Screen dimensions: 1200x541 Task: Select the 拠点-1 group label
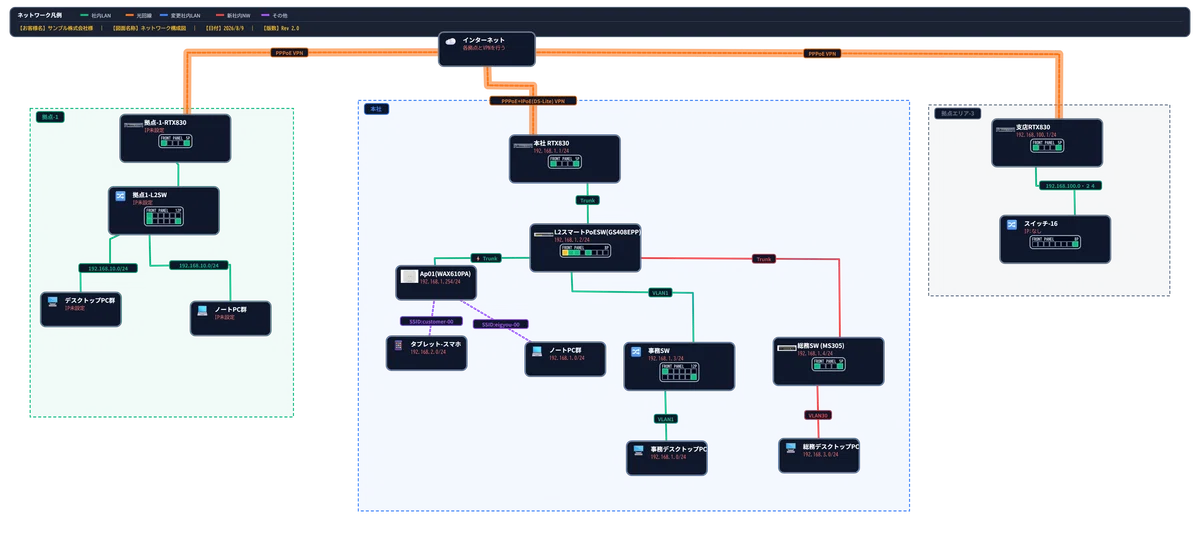(x=51, y=117)
